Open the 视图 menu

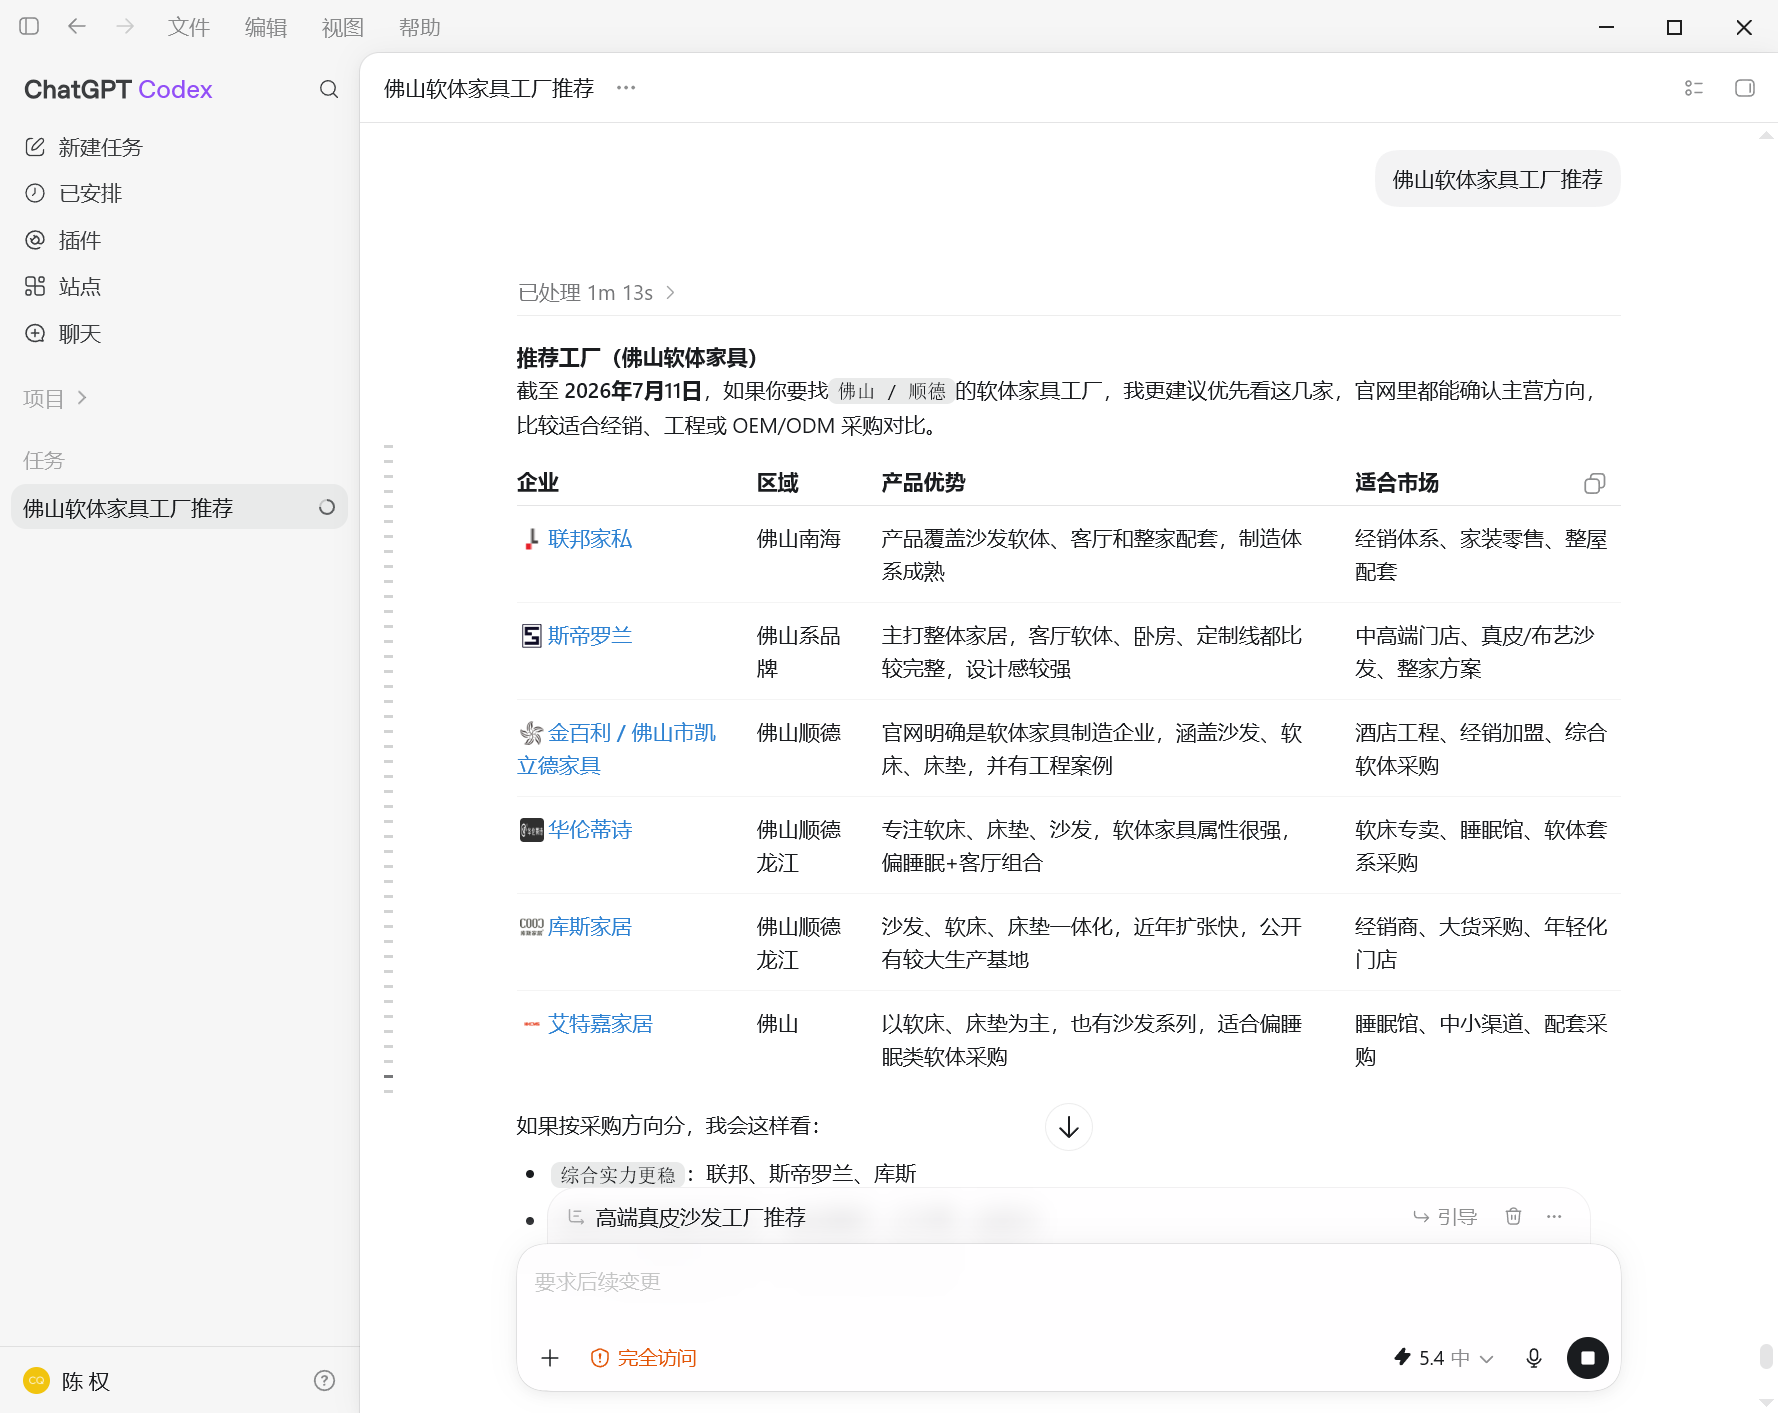click(x=343, y=27)
